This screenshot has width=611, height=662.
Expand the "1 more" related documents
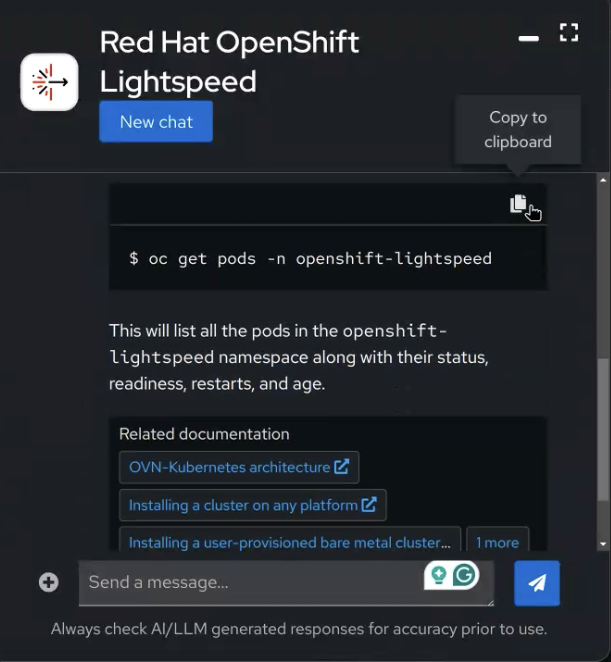(497, 542)
